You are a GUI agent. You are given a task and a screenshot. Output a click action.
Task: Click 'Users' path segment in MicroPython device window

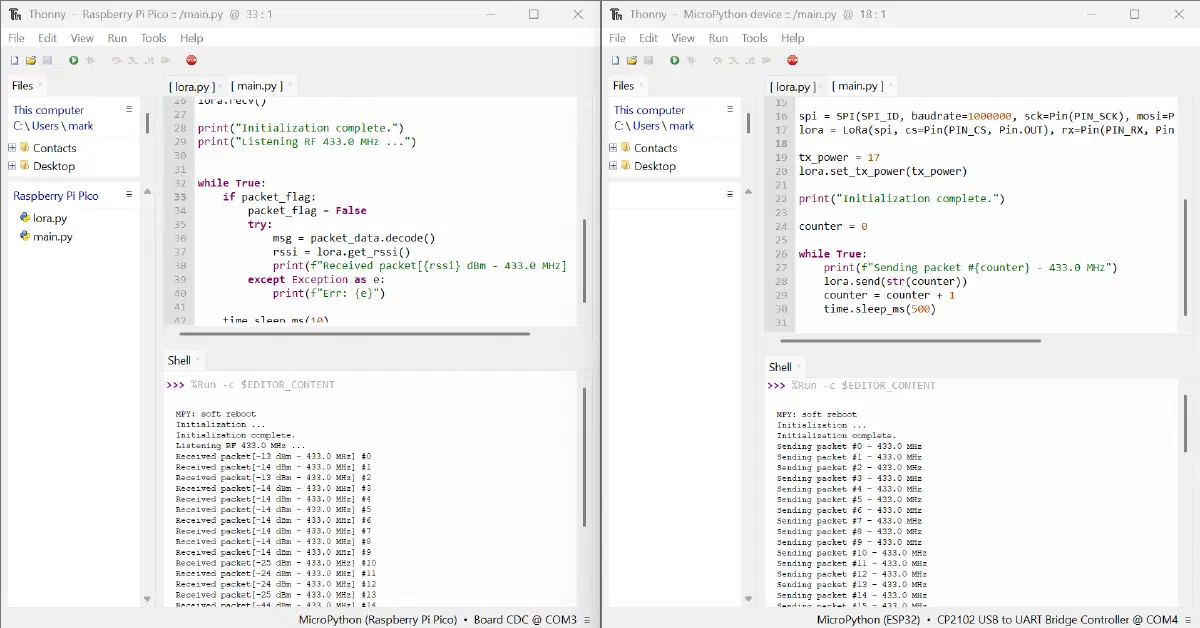[x=646, y=126]
